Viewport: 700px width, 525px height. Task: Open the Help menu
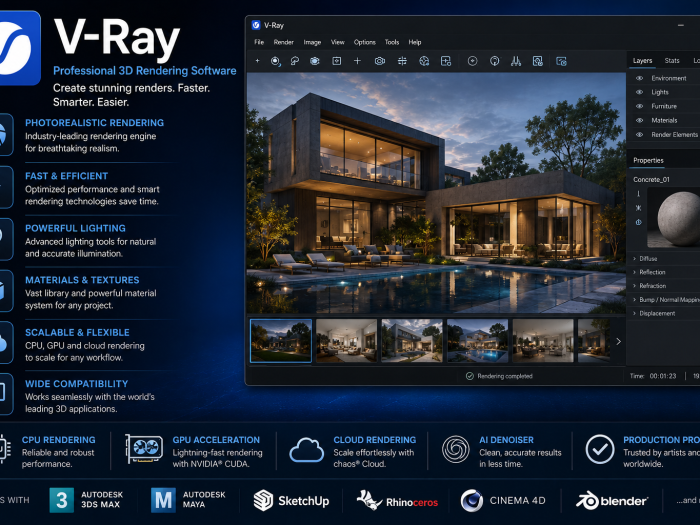[415, 42]
